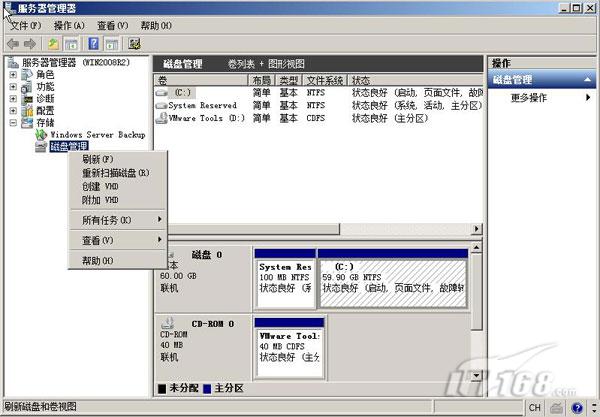Image resolution: width=600 pixels, height=417 pixels.
Task: Click the 存储 node icon
Action: coord(27,123)
